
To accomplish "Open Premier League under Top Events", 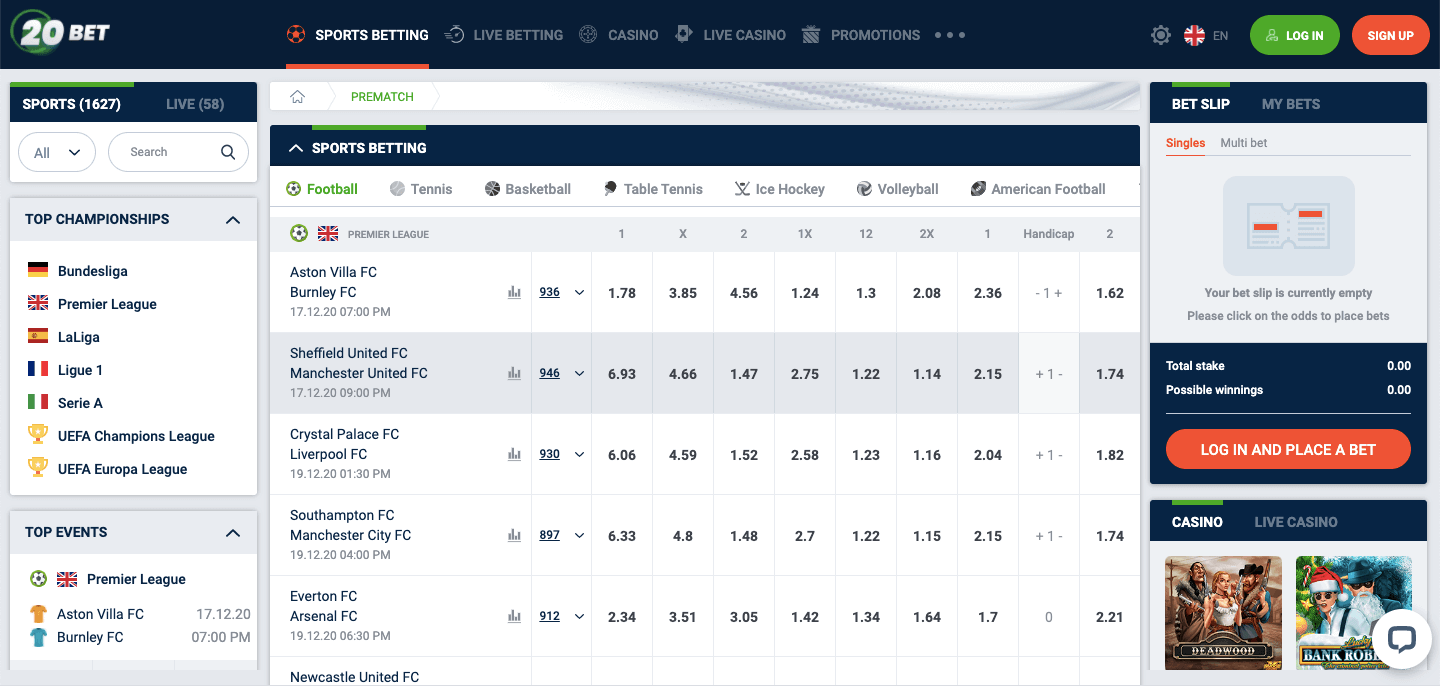I will coord(136,579).
